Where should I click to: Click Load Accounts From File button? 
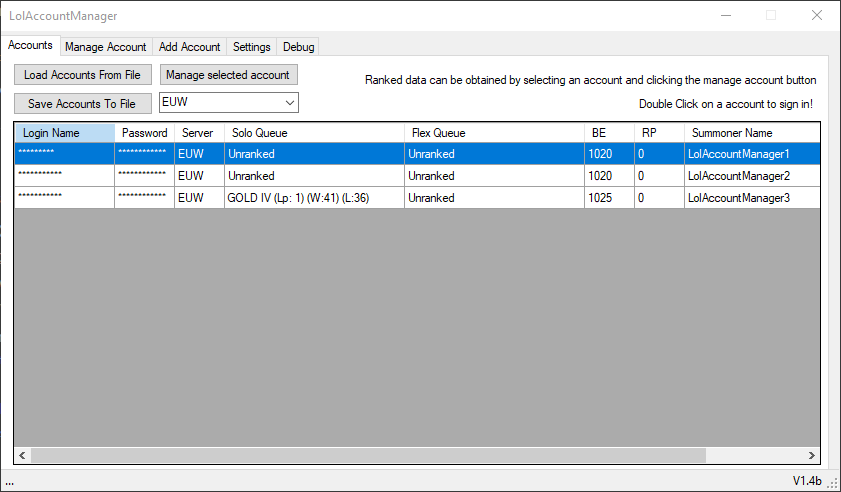pyautogui.click(x=83, y=75)
